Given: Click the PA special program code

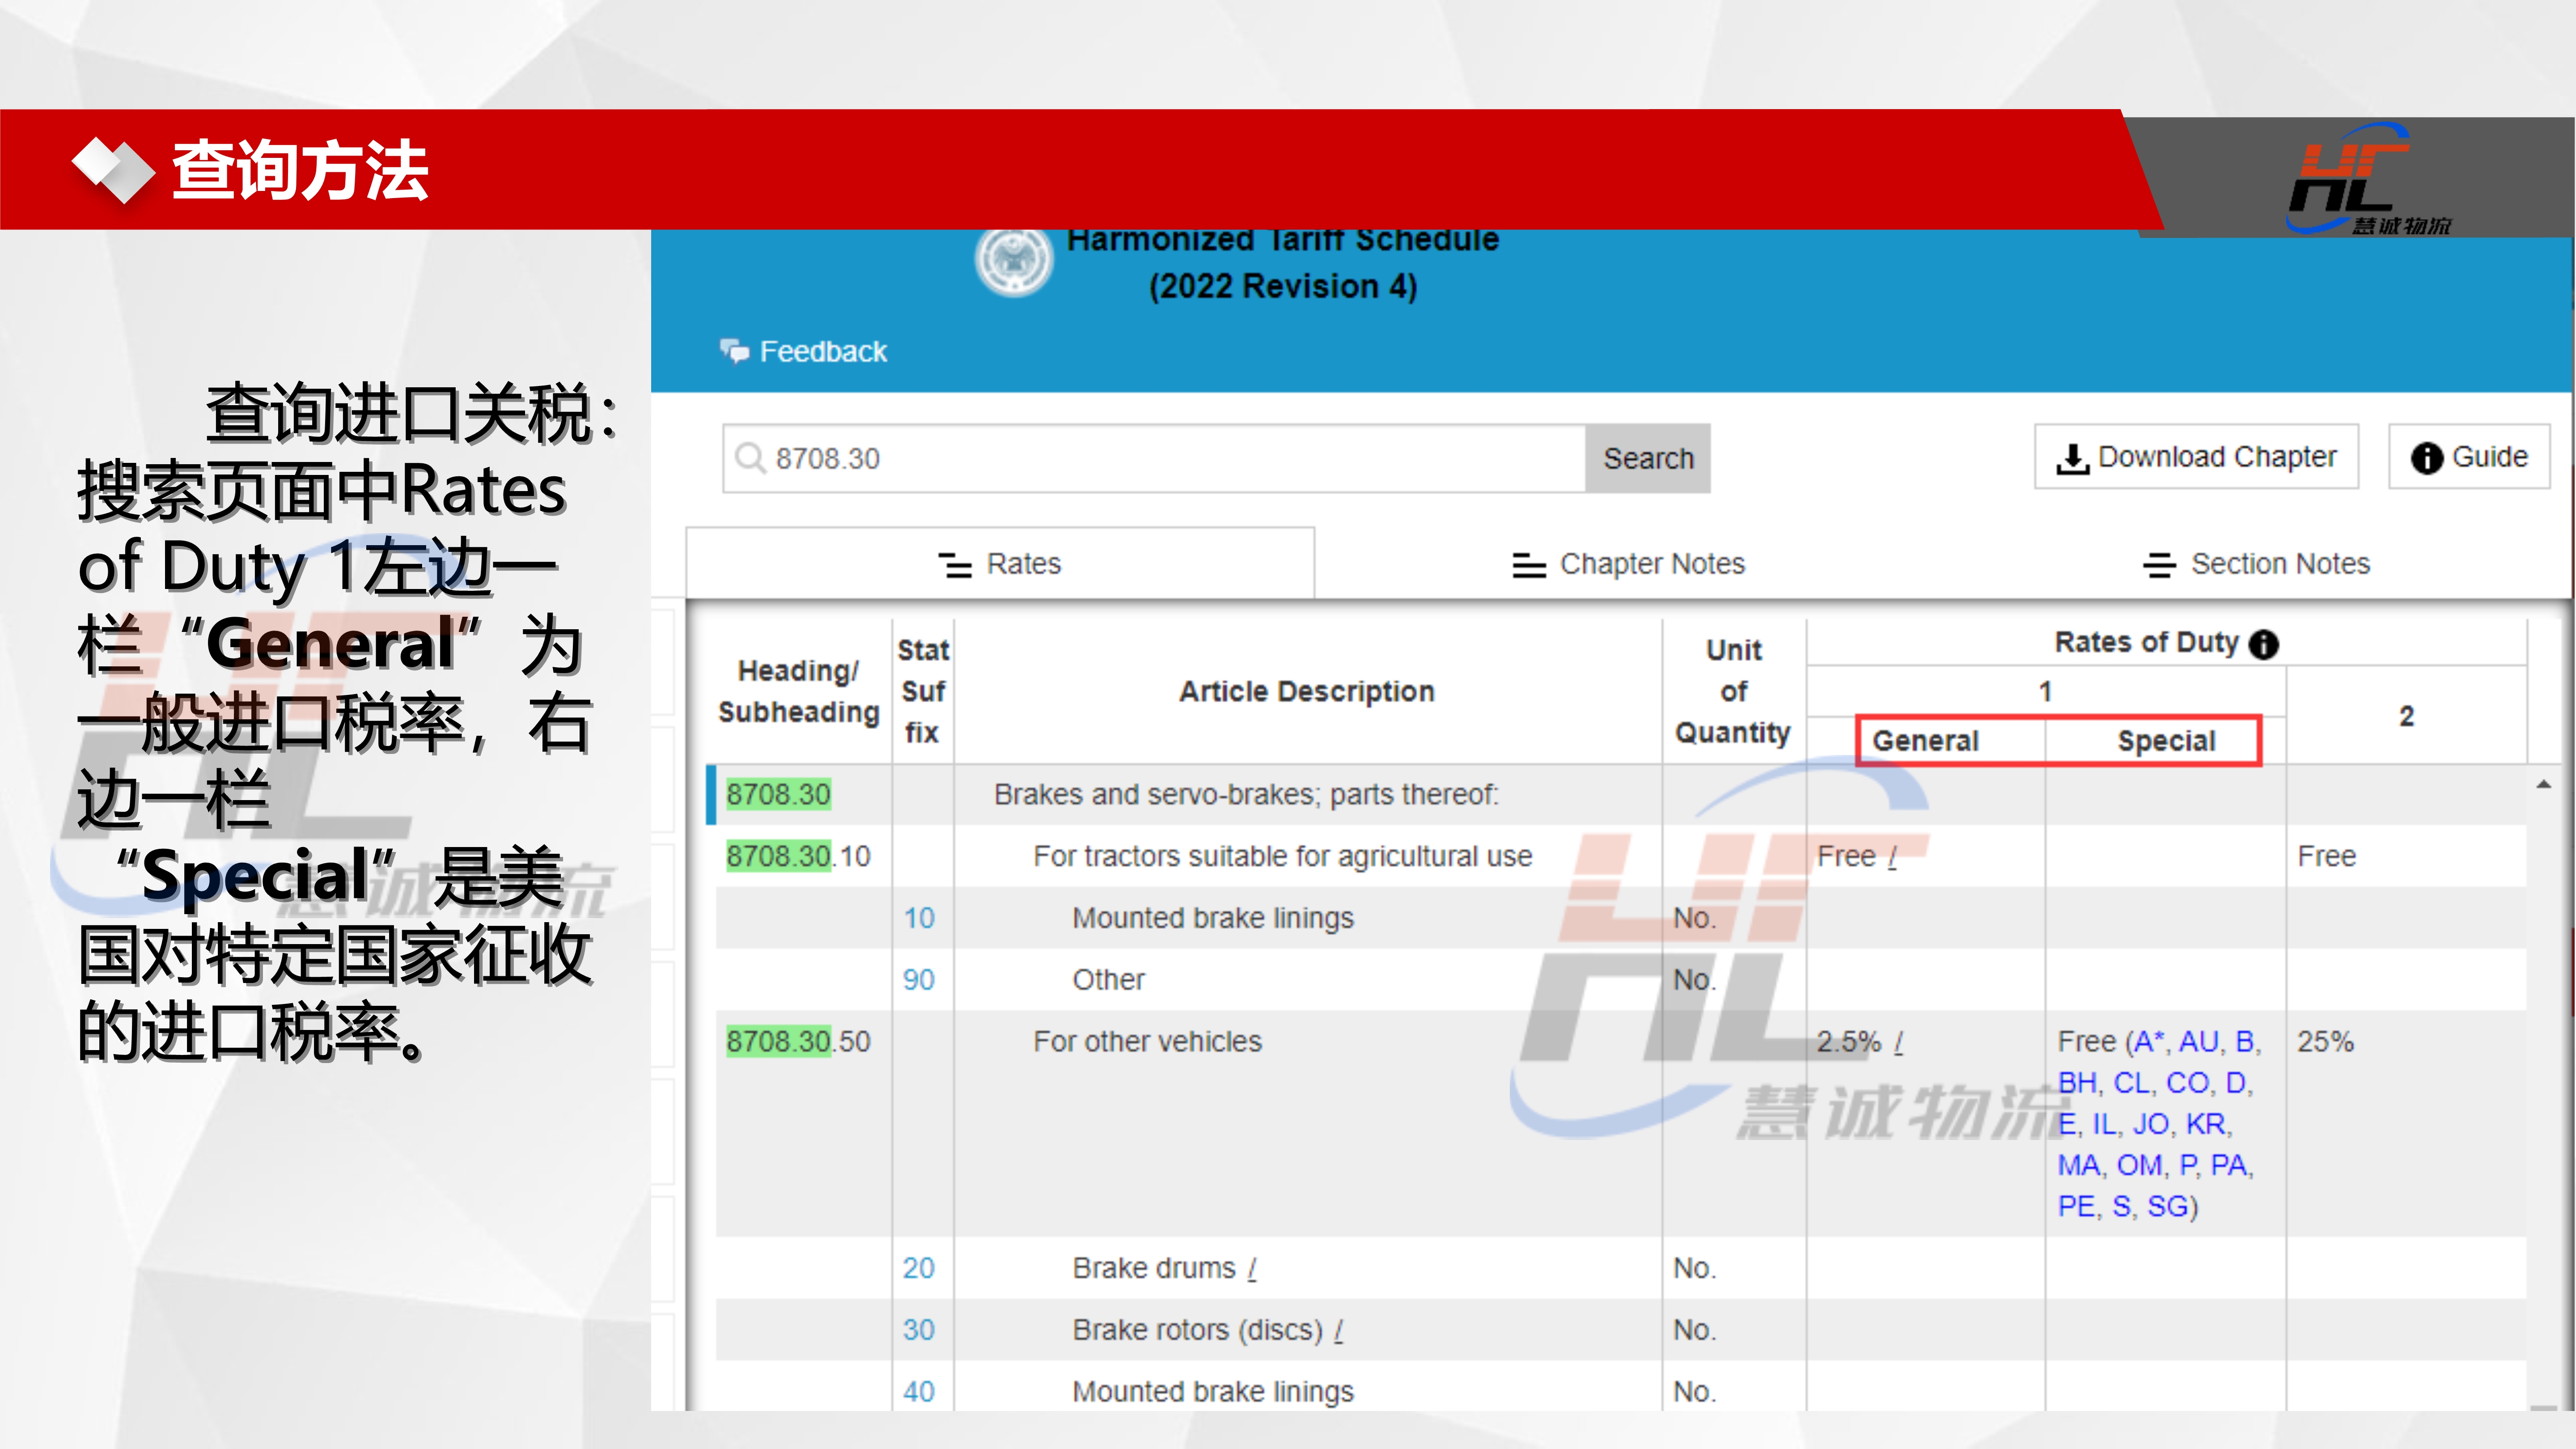Looking at the screenshot, I should tap(2229, 1165).
